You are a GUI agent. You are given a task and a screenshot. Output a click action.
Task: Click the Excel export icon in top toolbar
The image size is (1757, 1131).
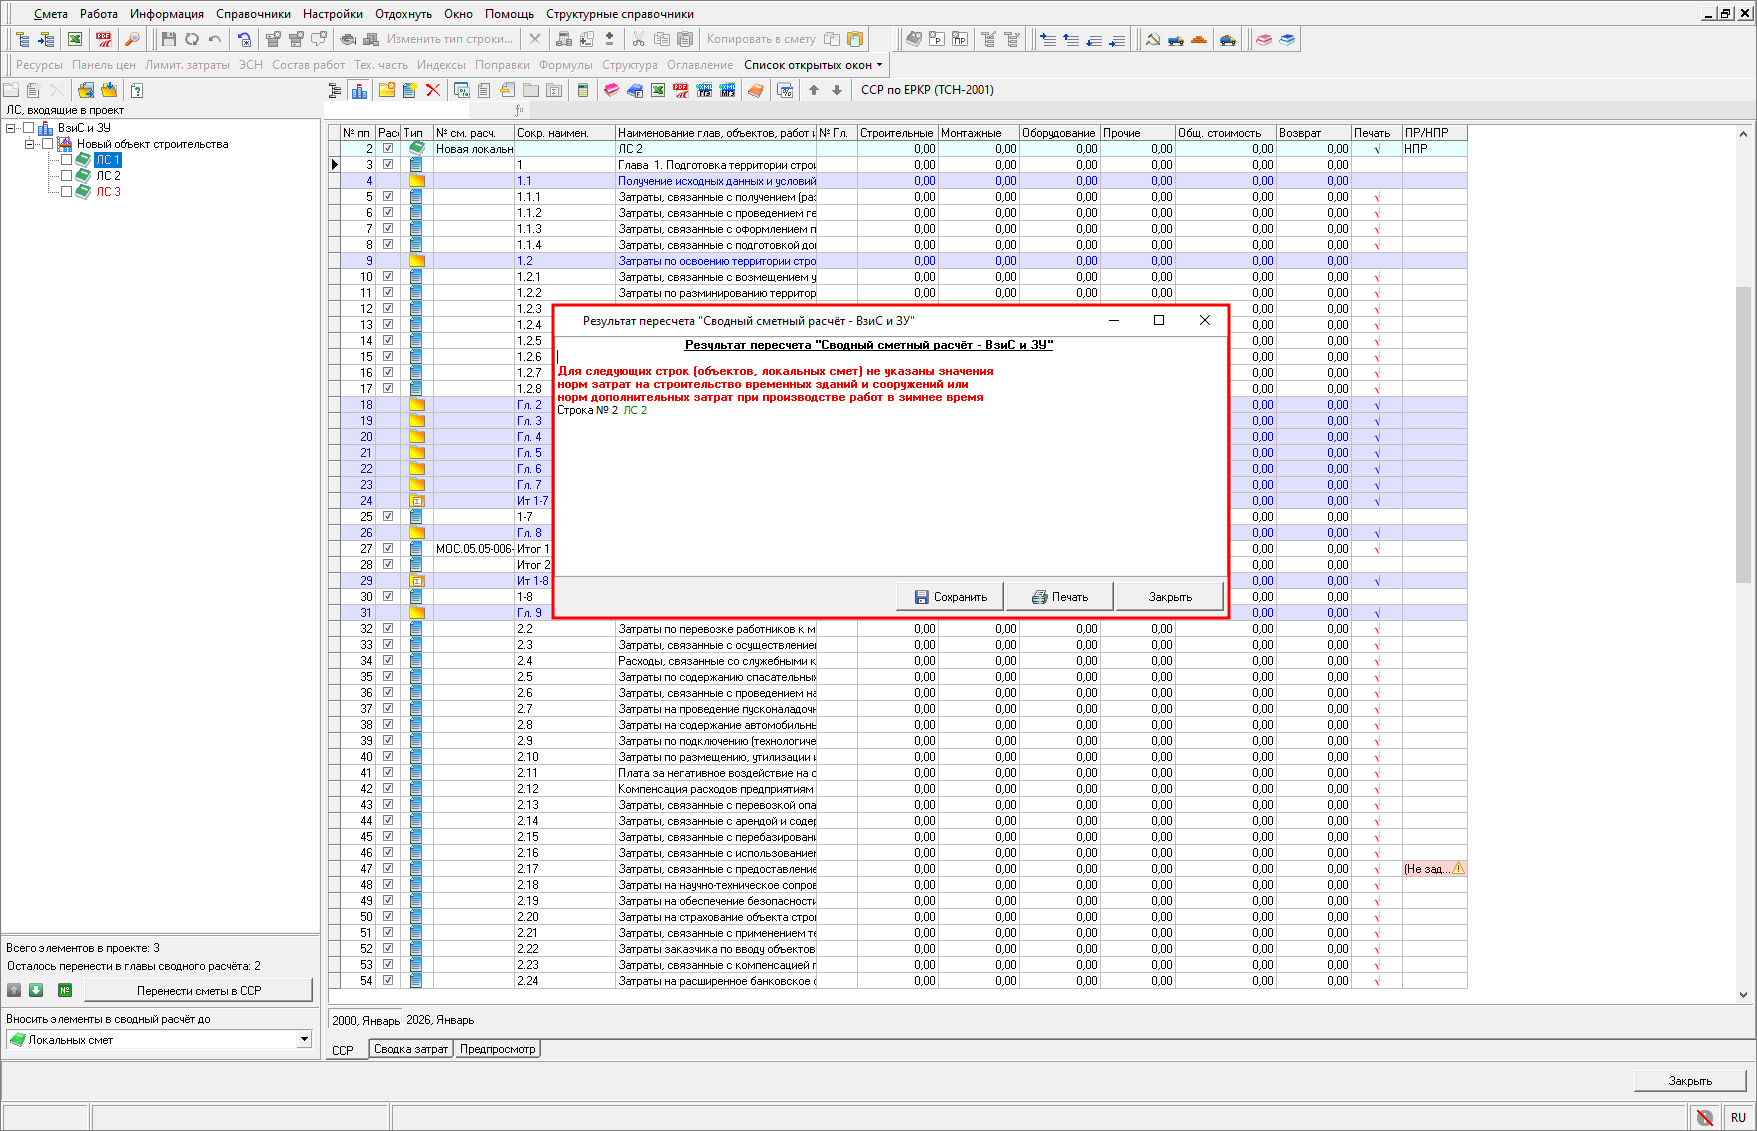point(75,39)
